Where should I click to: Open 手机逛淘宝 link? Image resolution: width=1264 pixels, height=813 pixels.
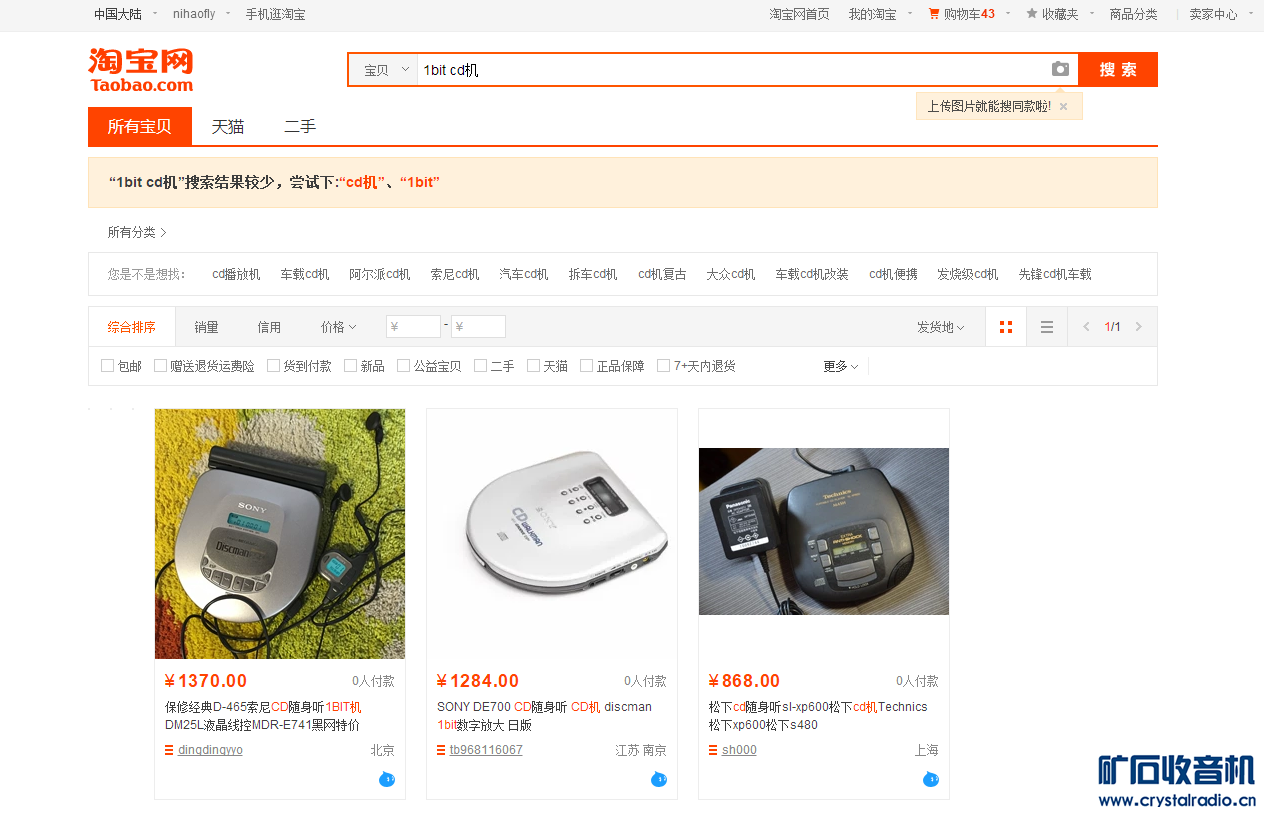(276, 14)
